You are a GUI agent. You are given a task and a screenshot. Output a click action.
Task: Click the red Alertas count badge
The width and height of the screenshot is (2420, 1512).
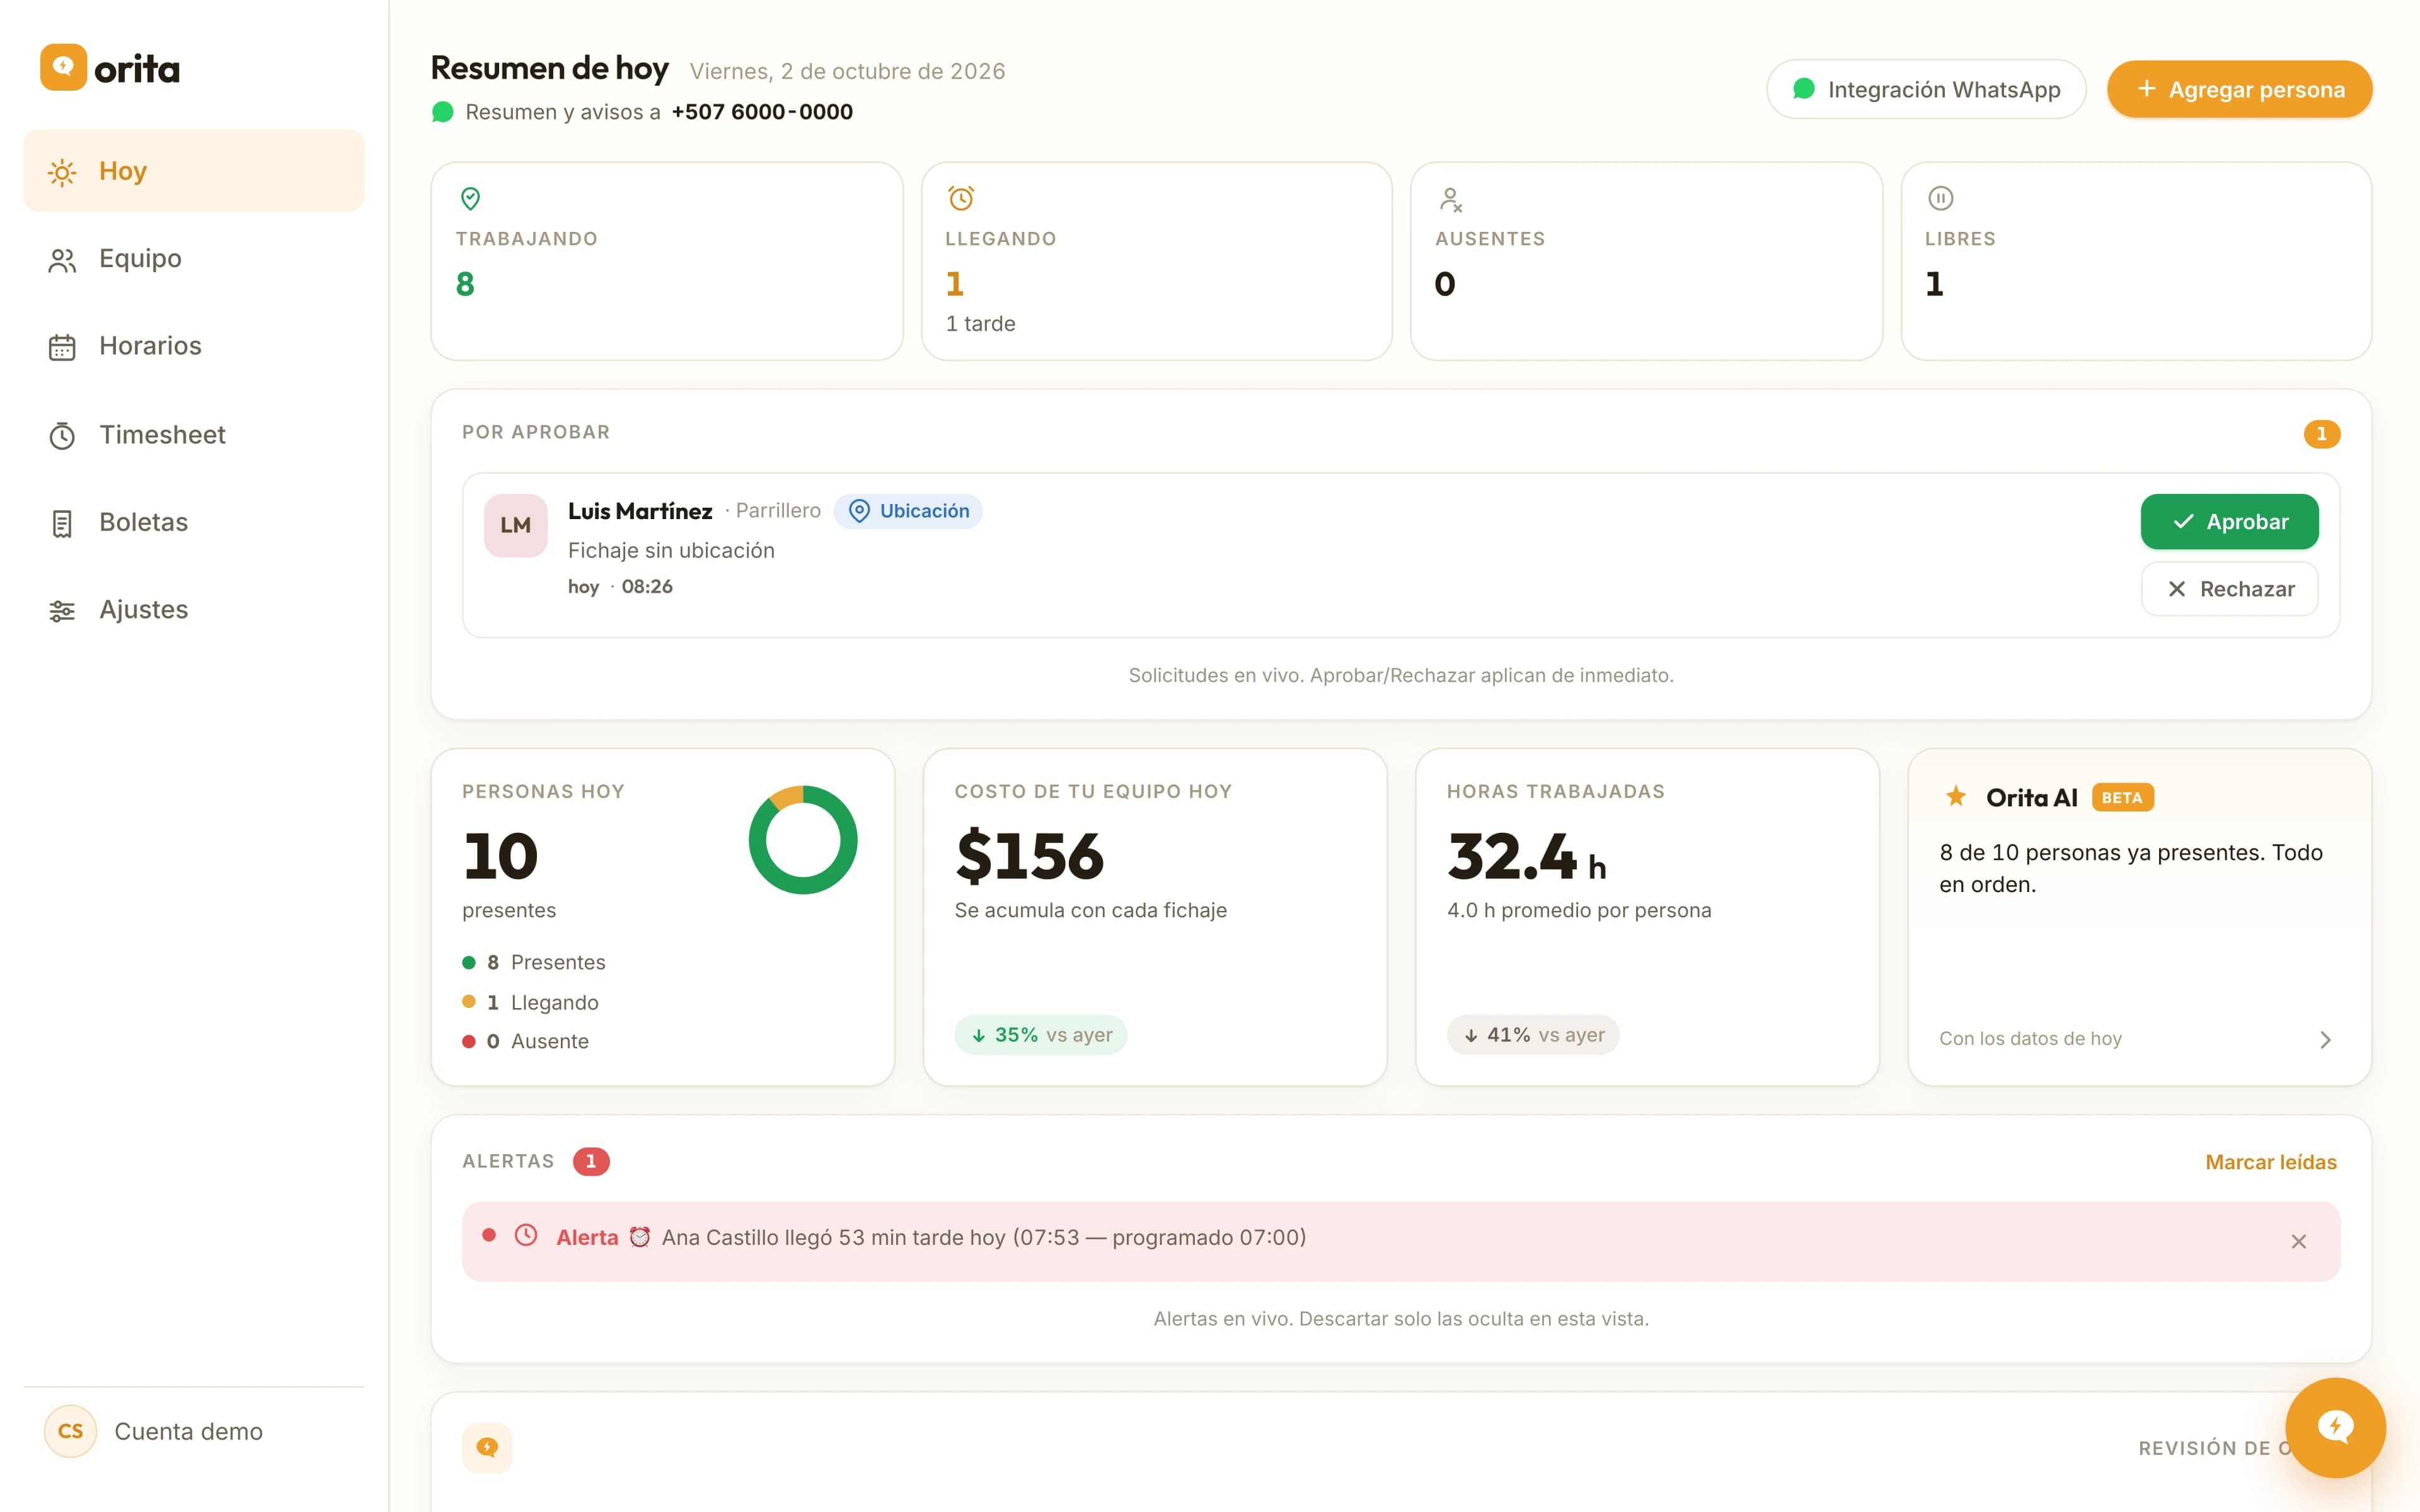pos(591,1162)
